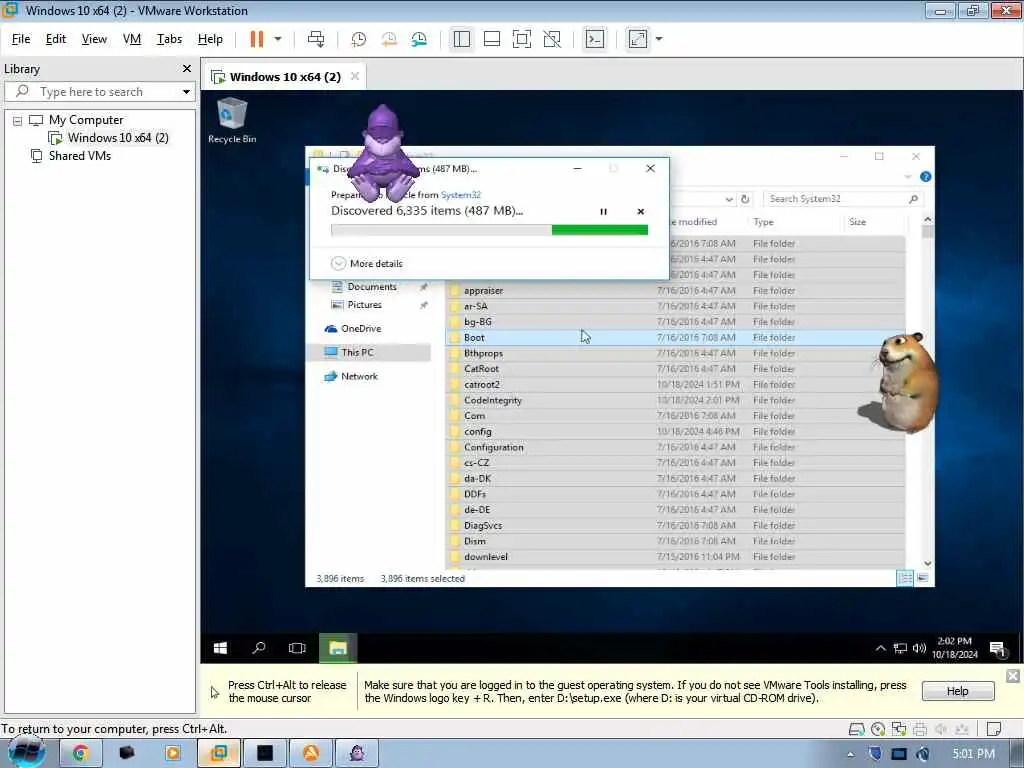Click the library search field

[98, 92]
